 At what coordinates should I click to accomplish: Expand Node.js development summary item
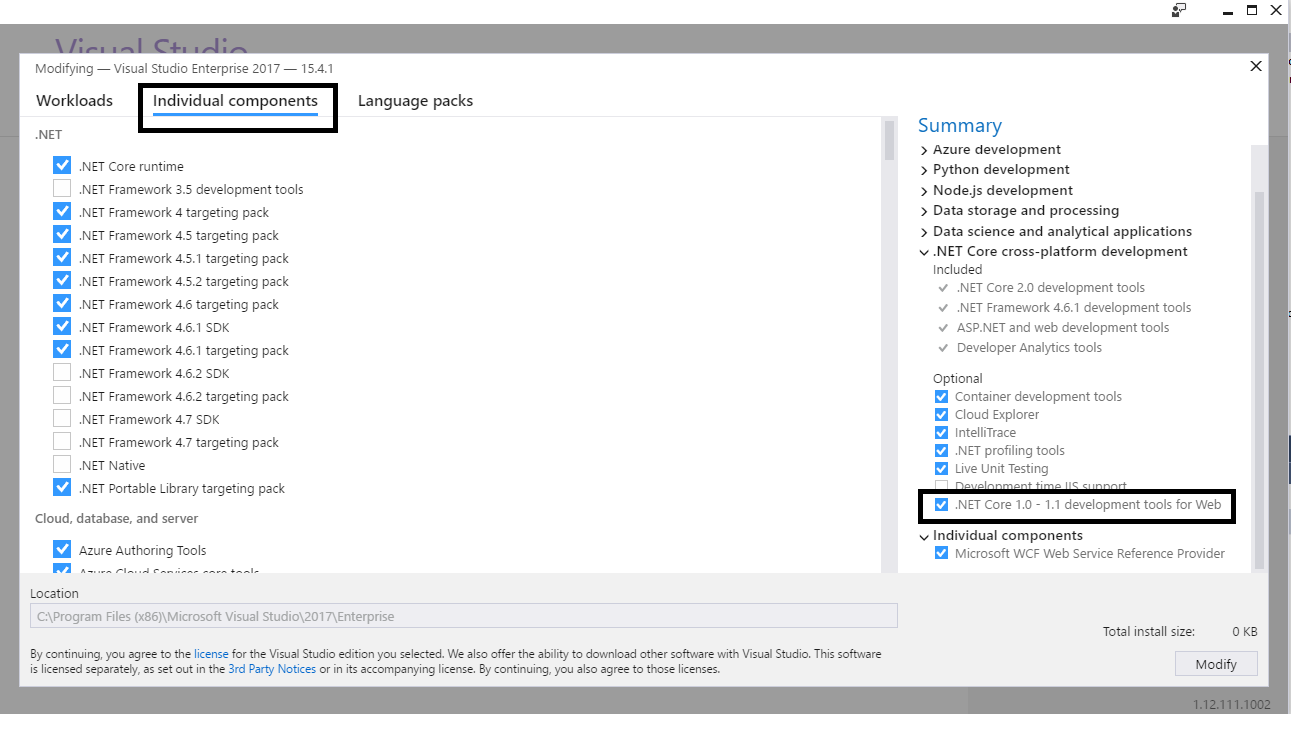click(x=924, y=191)
